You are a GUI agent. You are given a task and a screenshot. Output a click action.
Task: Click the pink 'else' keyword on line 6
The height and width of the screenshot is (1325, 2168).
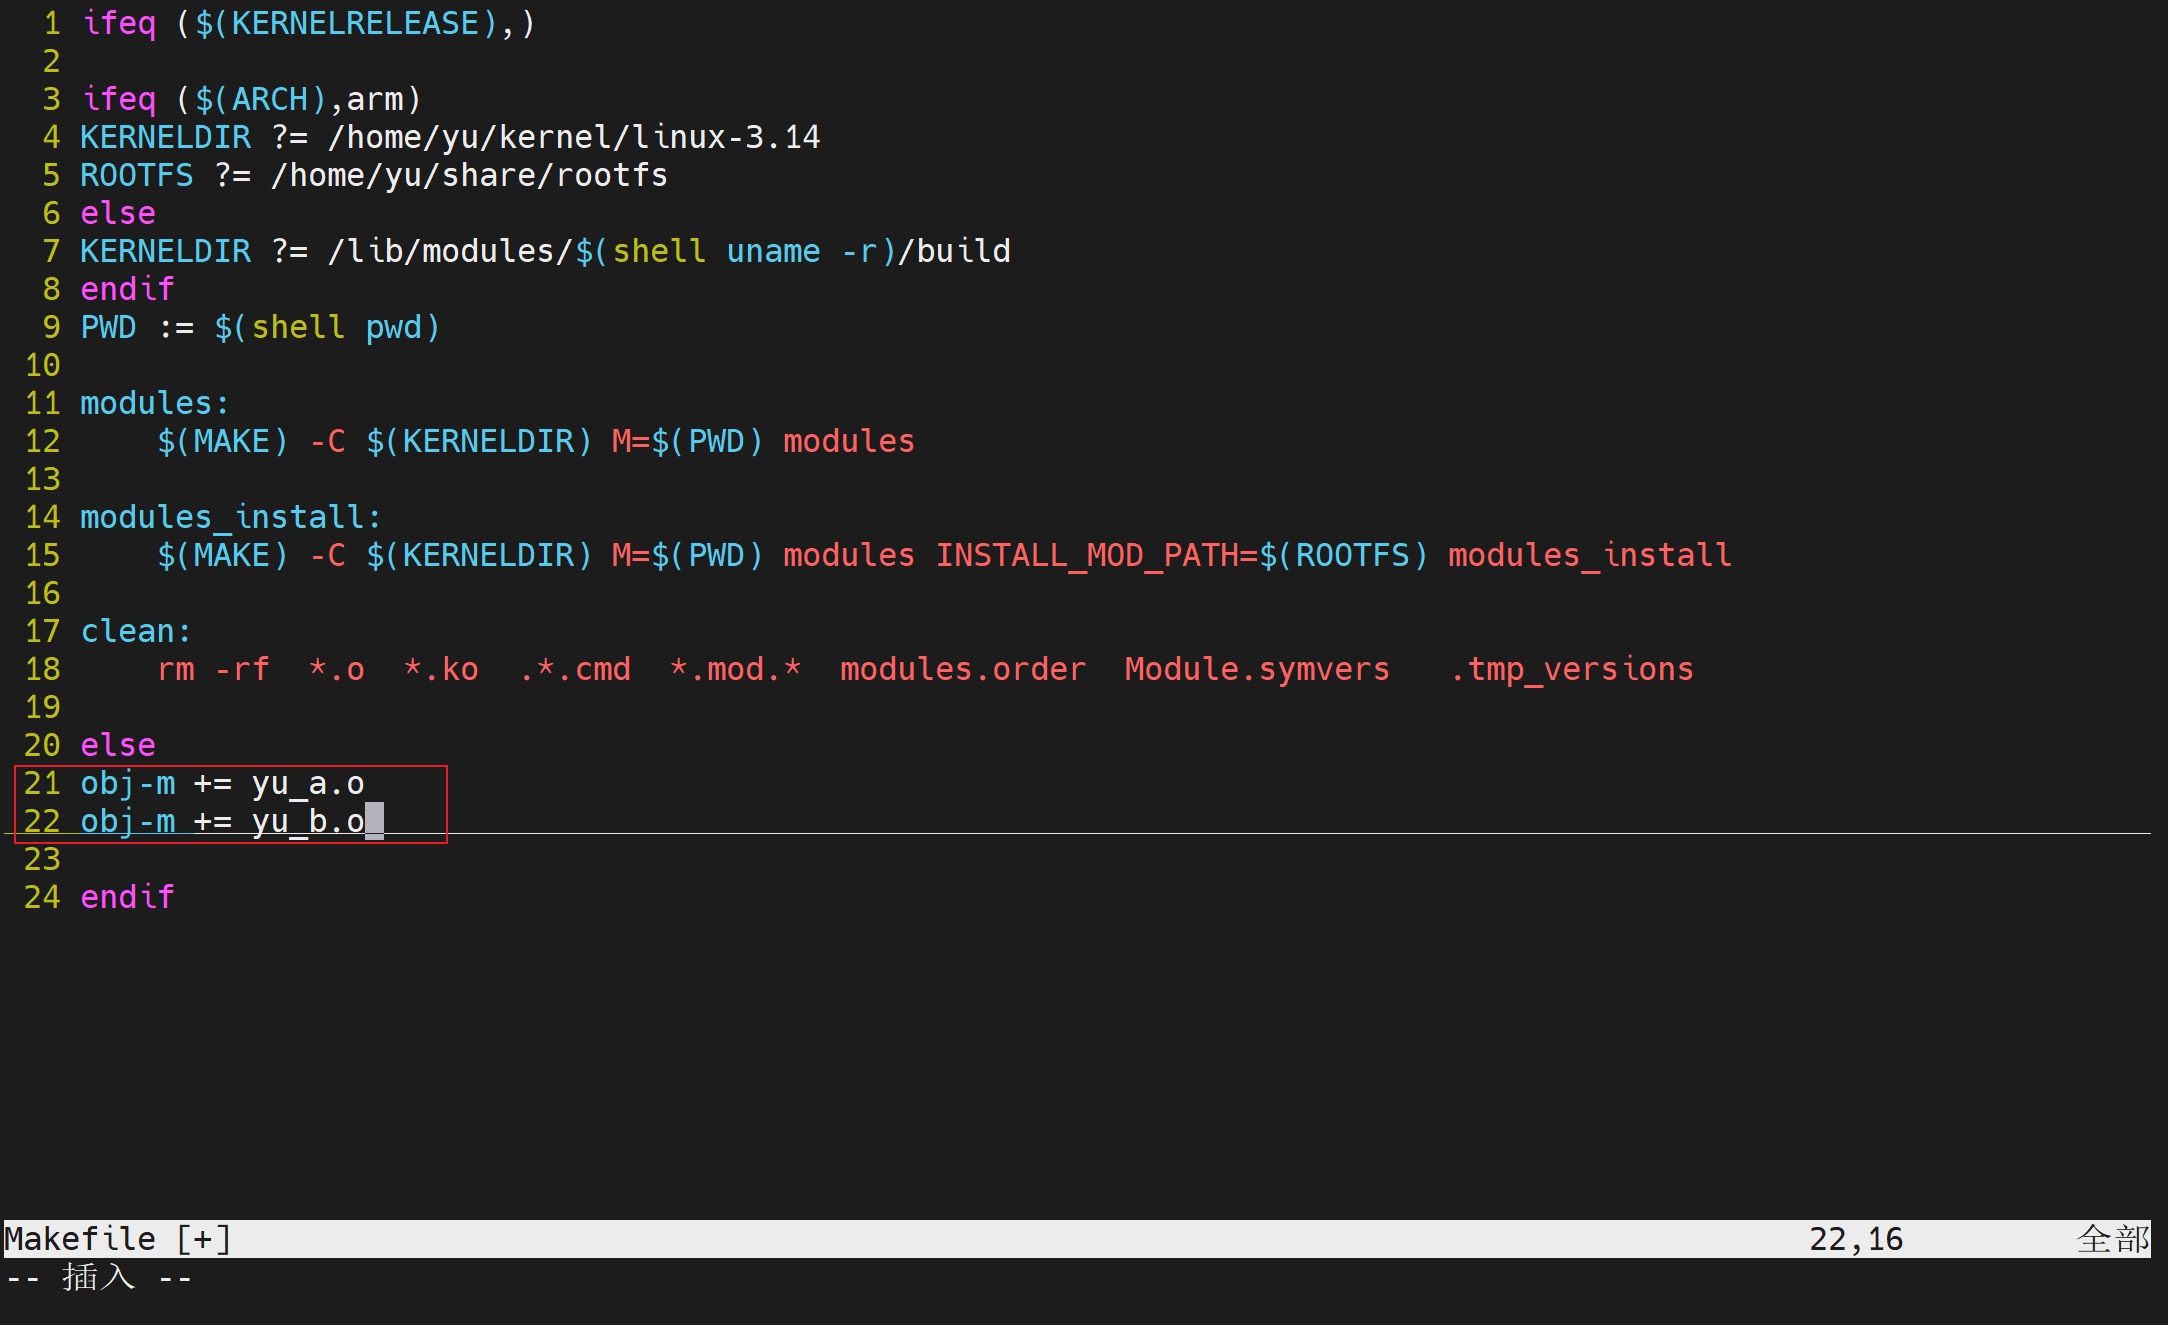(118, 213)
